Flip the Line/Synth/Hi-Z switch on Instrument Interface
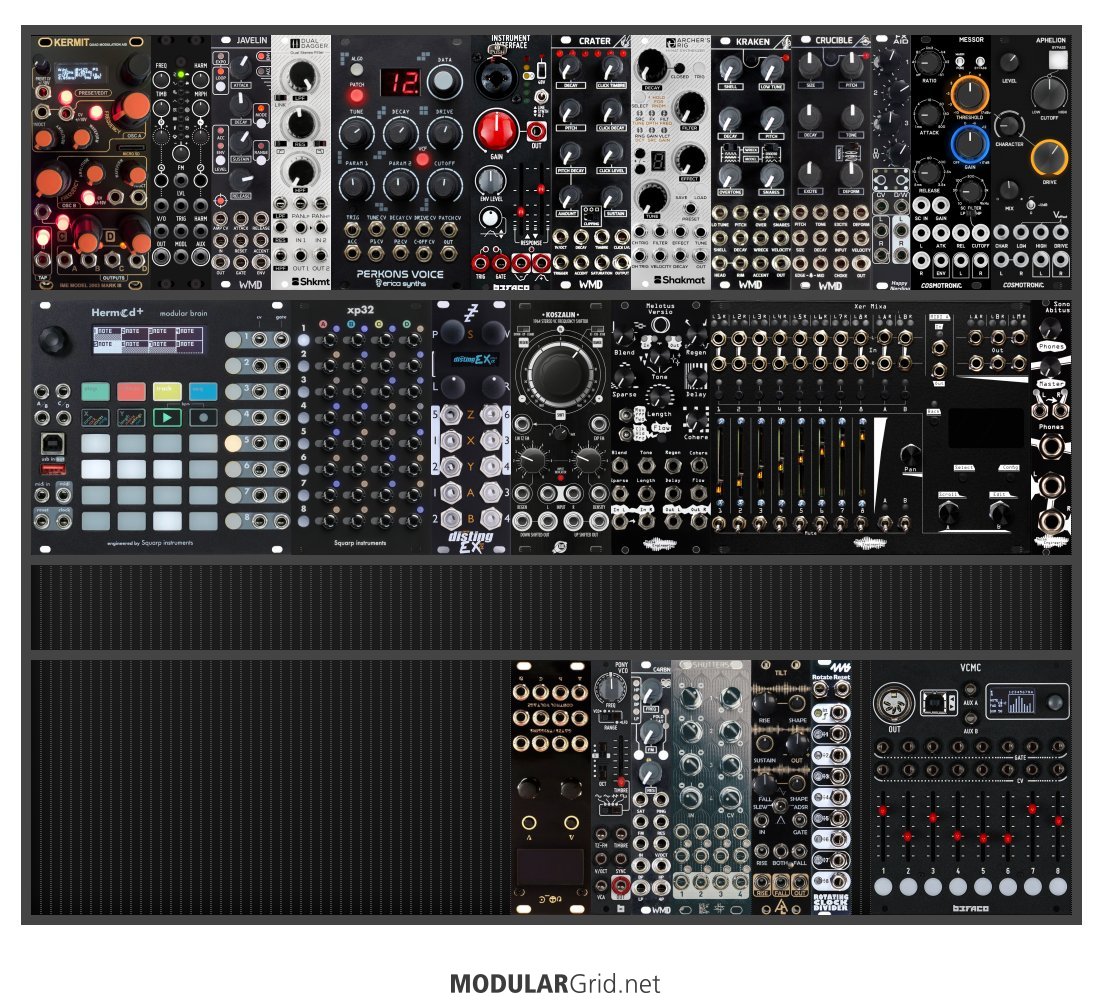 tap(541, 96)
